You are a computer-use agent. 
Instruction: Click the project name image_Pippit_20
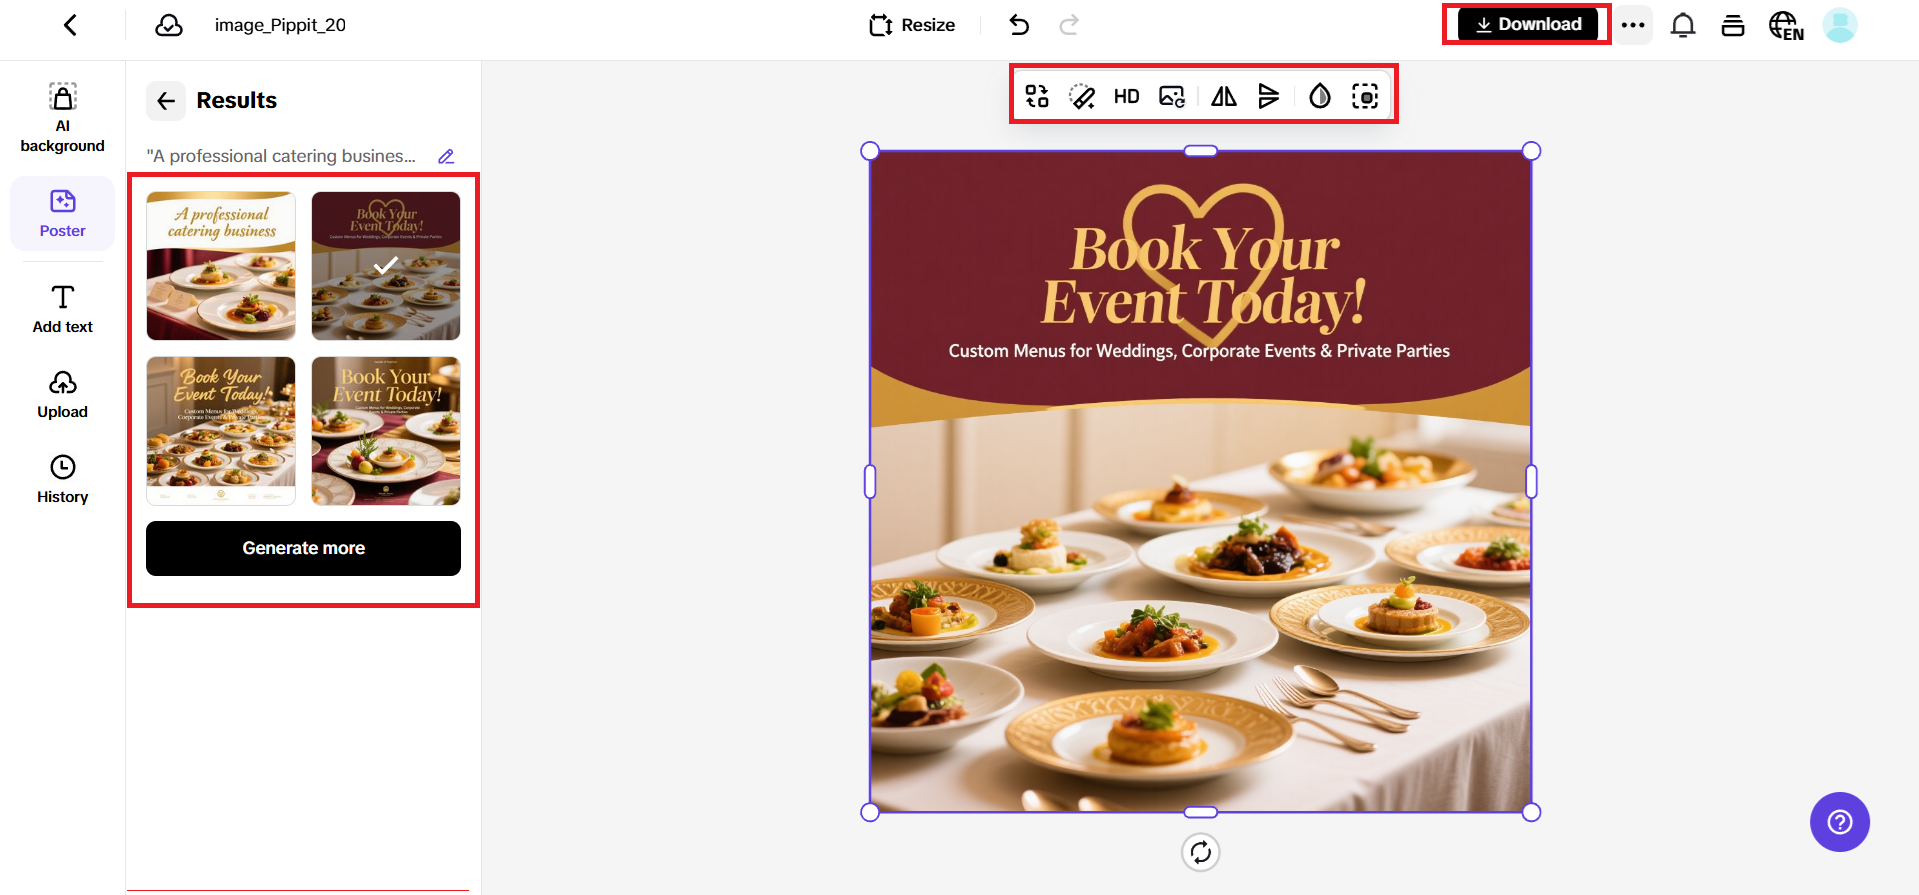(280, 25)
